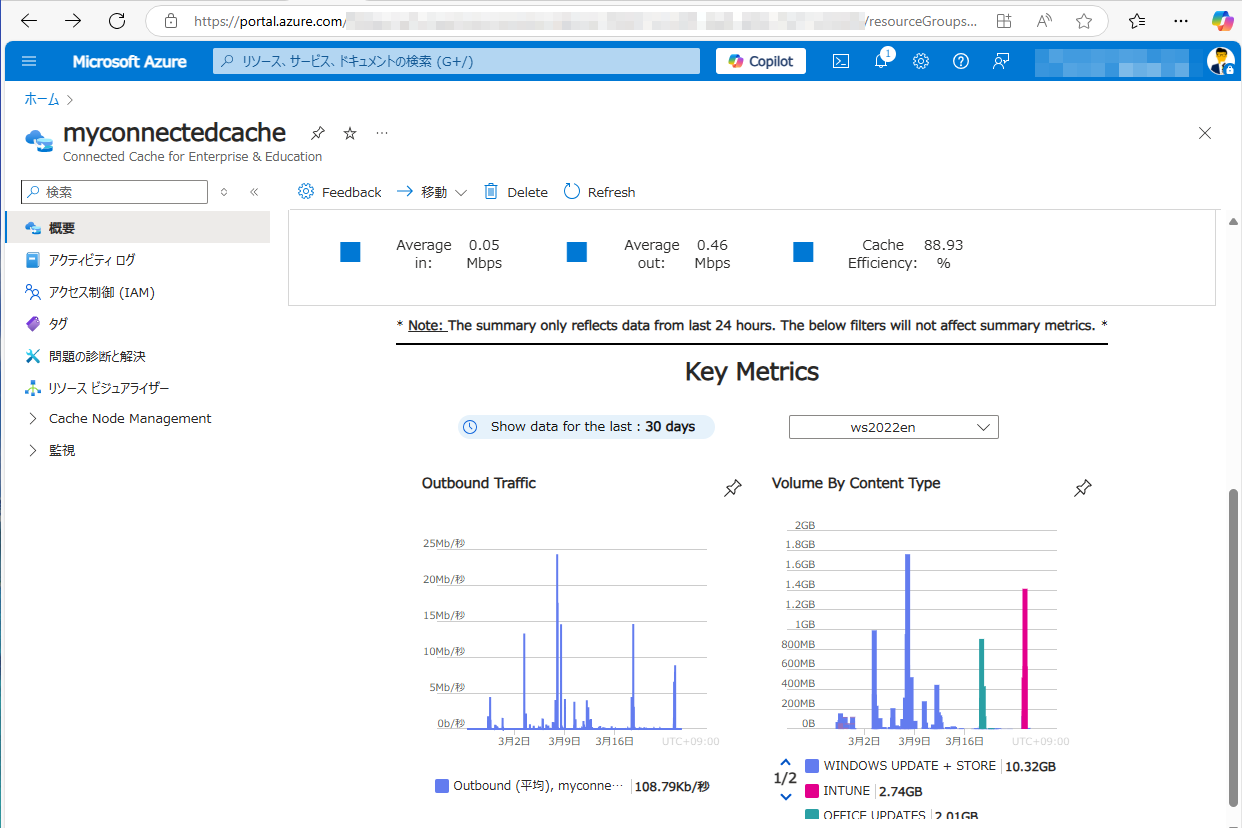Pin the Volume By Content Type chart

[1082, 487]
